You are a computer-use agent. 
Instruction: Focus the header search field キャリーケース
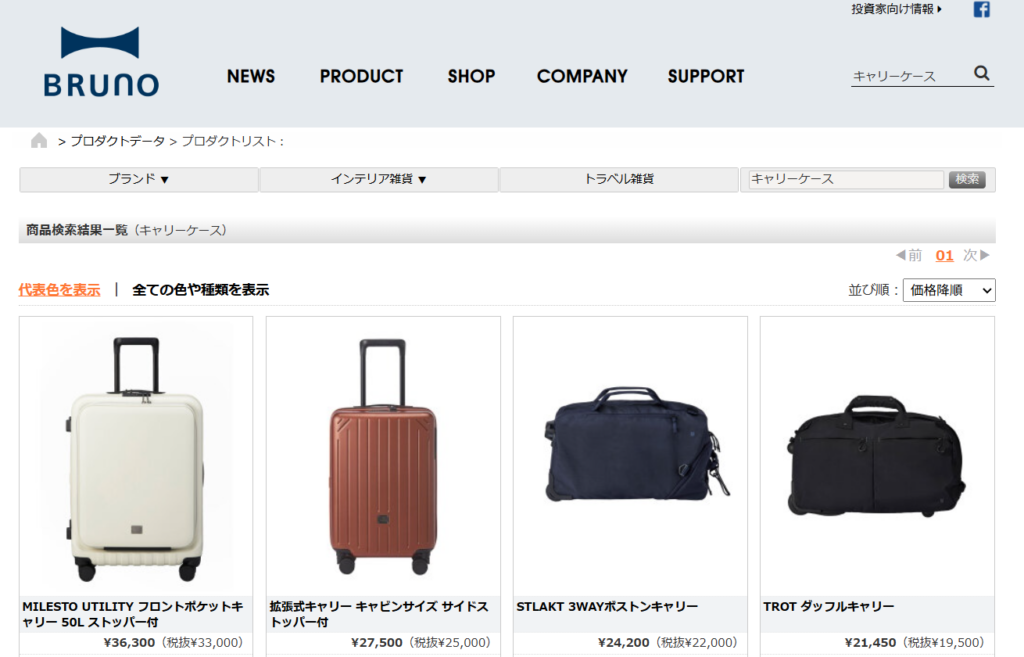910,76
